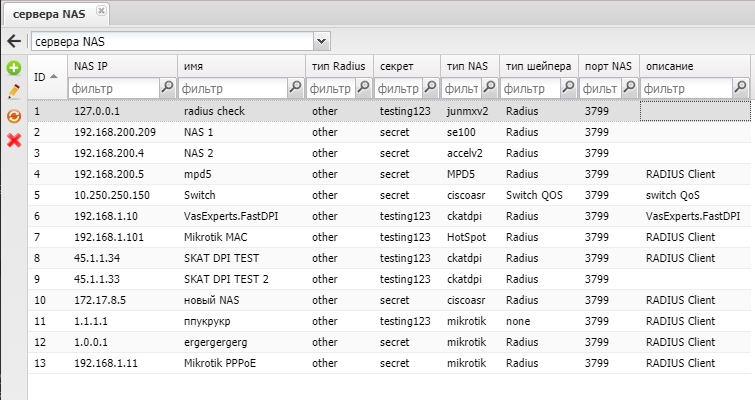Select the row with IP 10.250.250.150

[x=112, y=196]
